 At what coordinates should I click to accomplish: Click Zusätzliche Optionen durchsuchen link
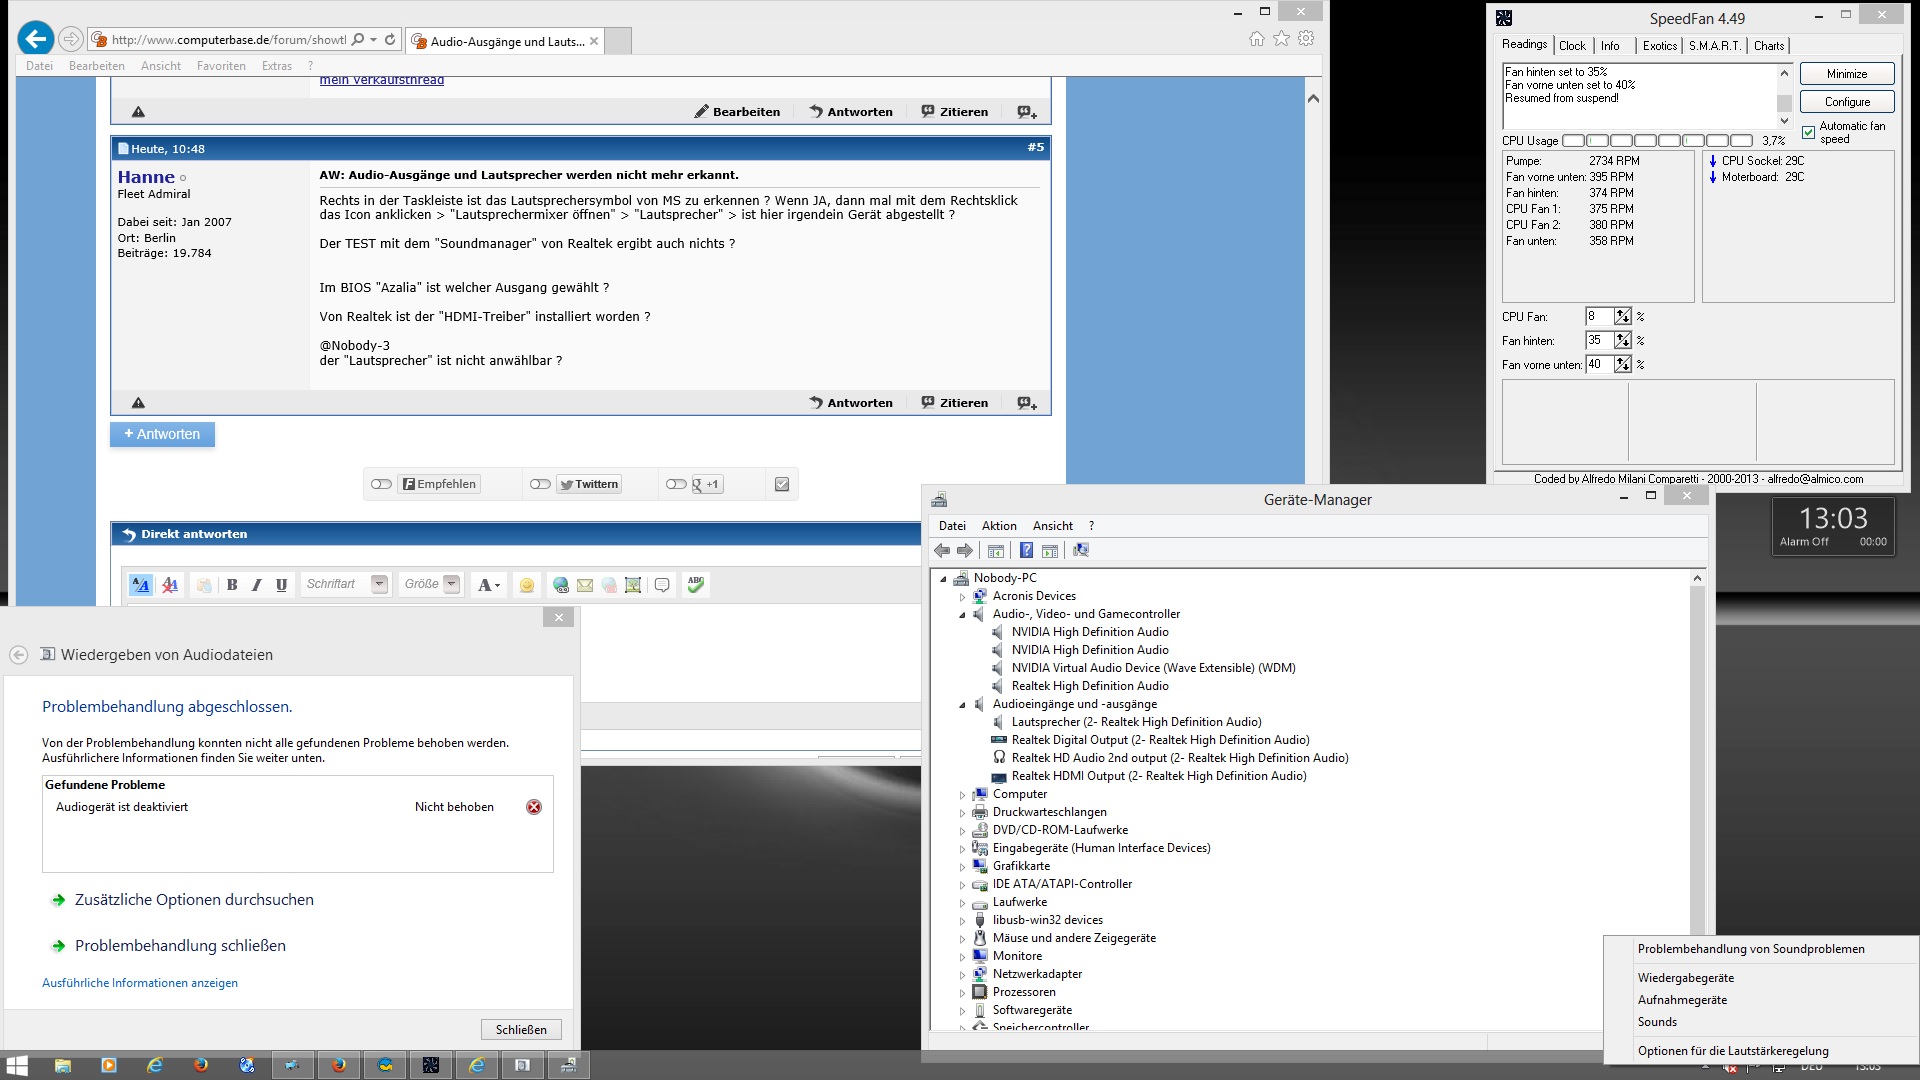(194, 900)
